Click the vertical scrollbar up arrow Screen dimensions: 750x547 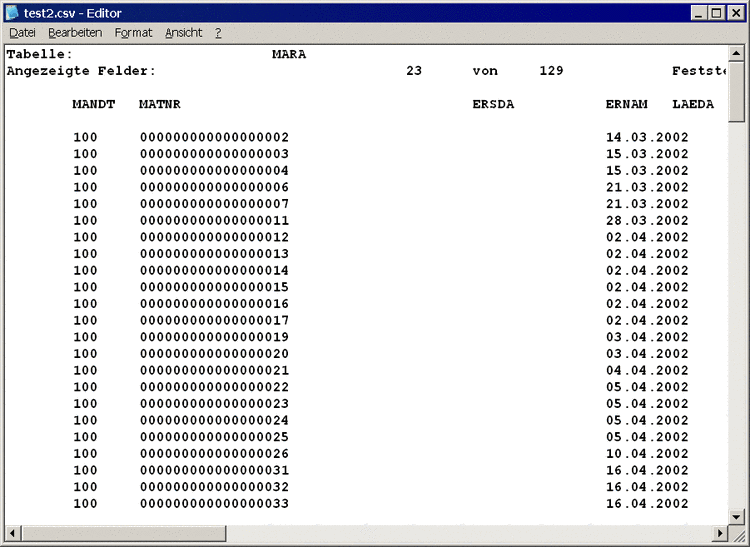pos(736,54)
